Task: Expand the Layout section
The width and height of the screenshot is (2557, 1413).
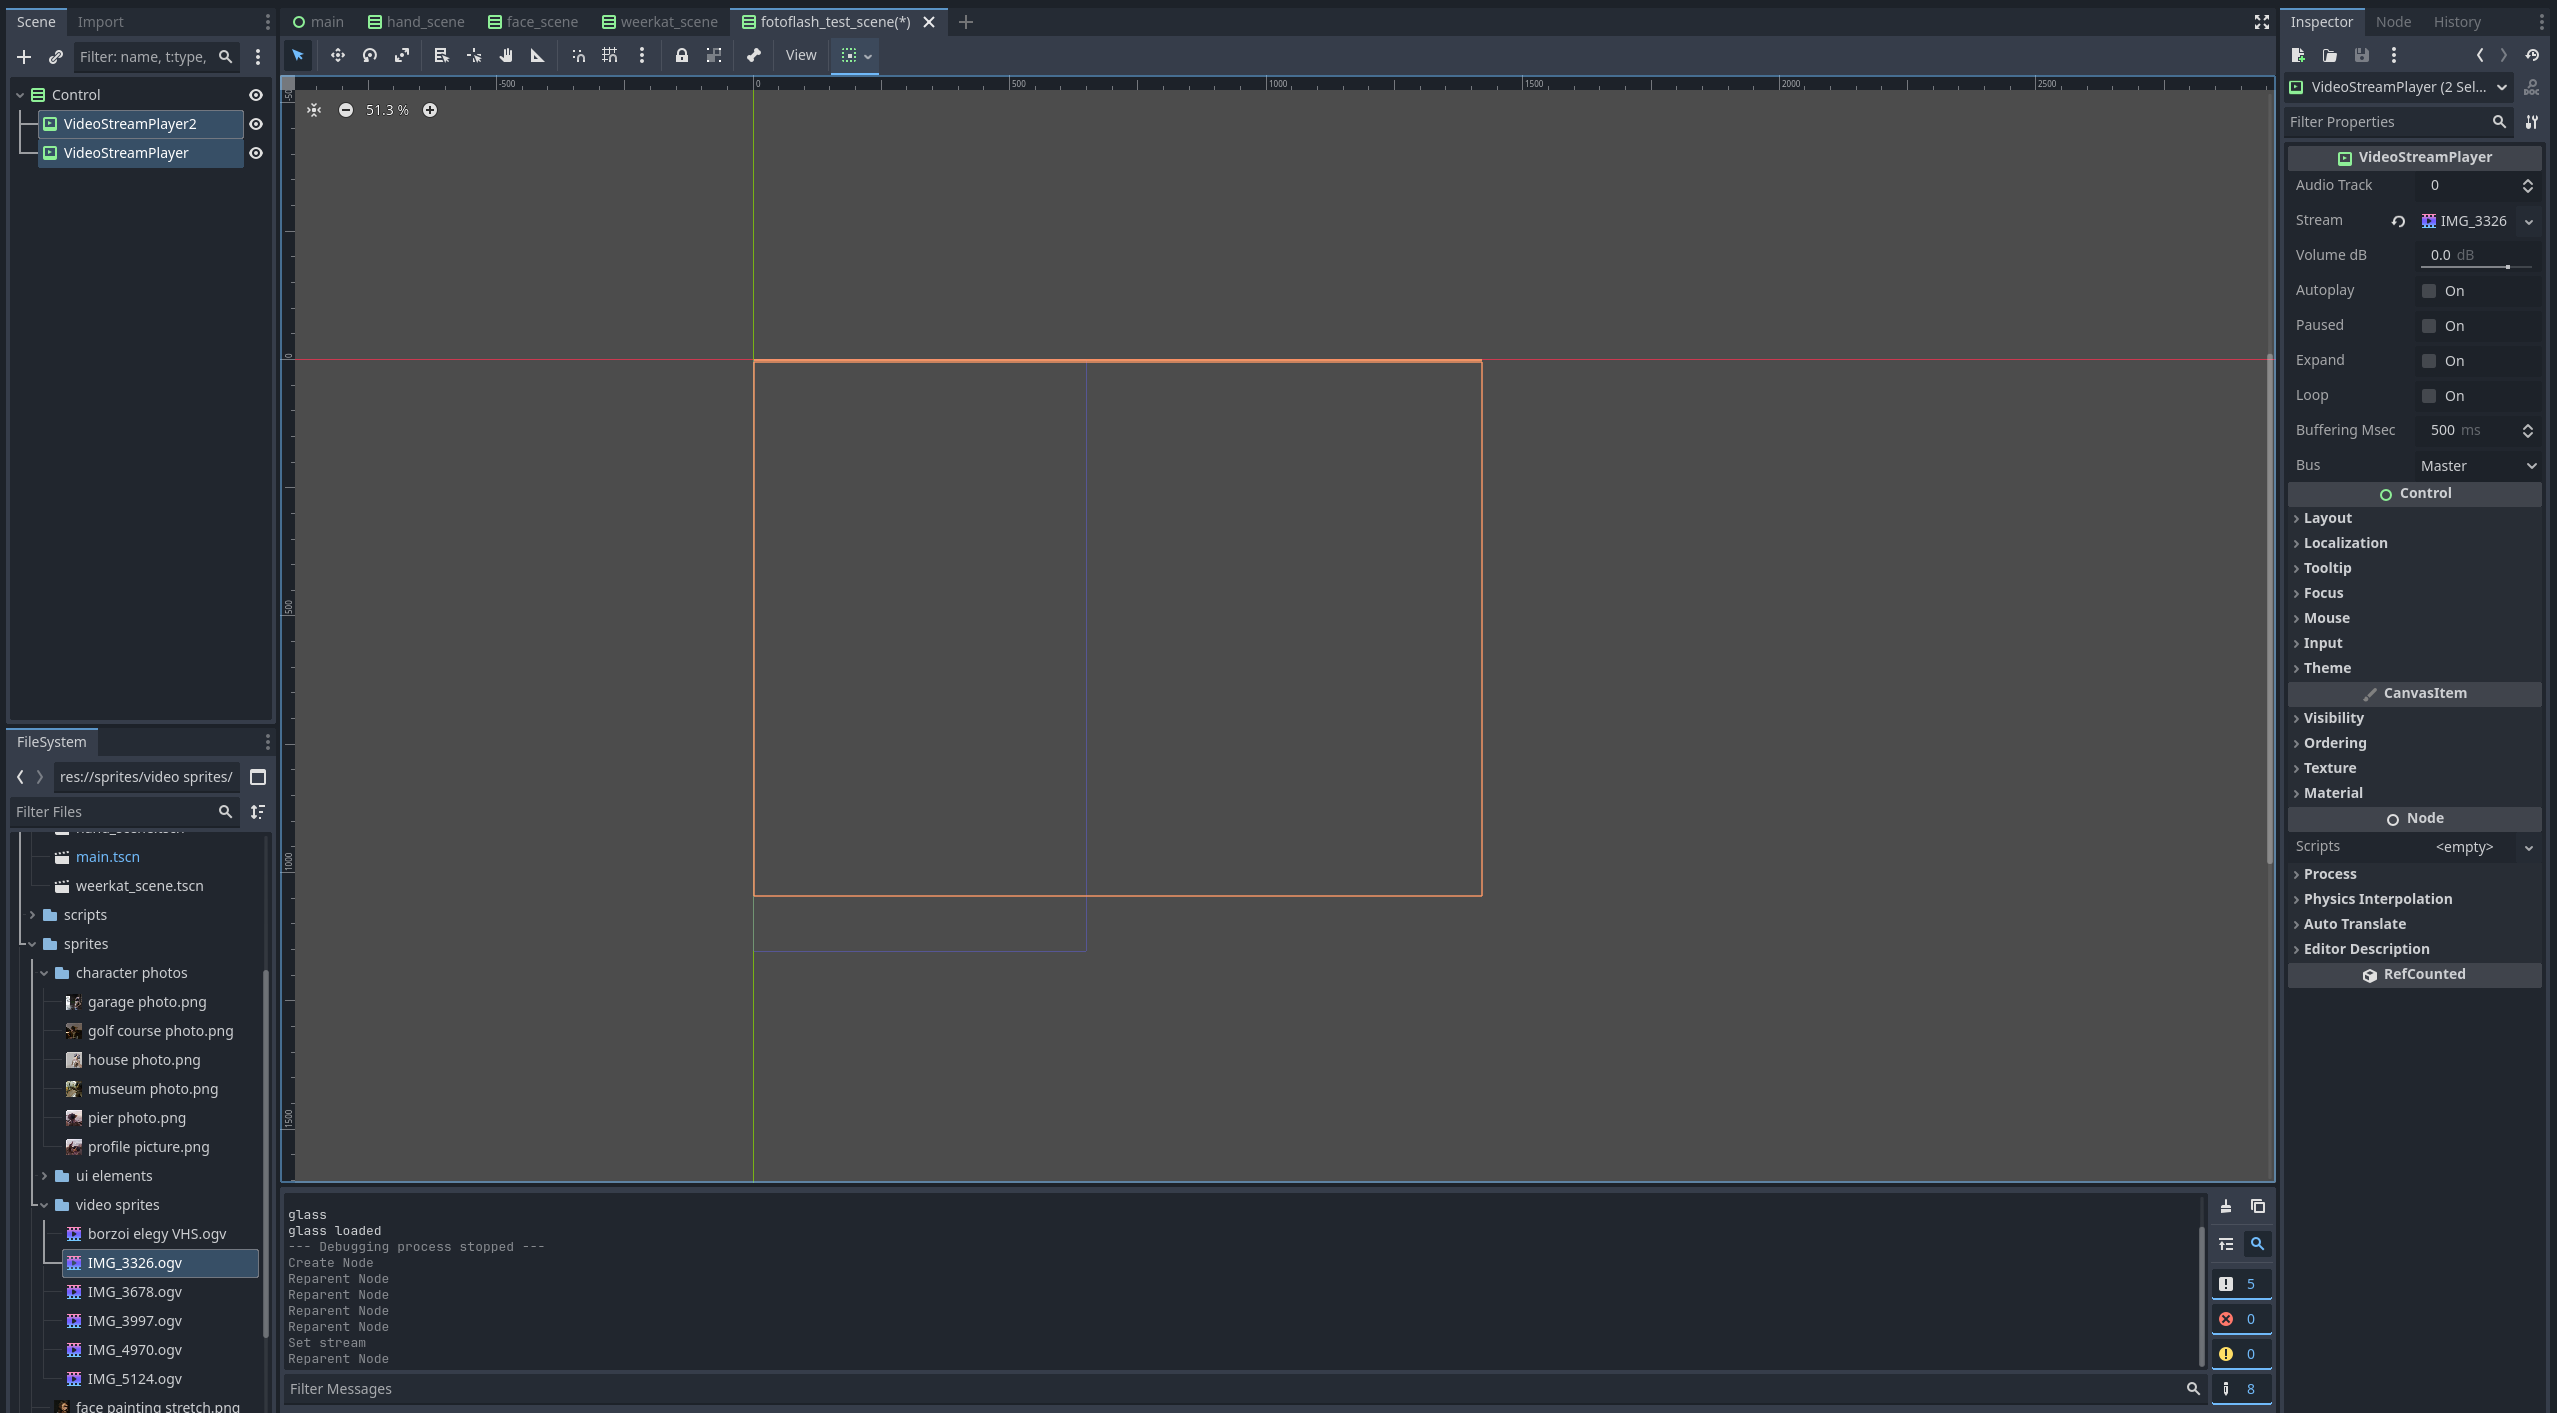Action: pyautogui.click(x=2327, y=518)
